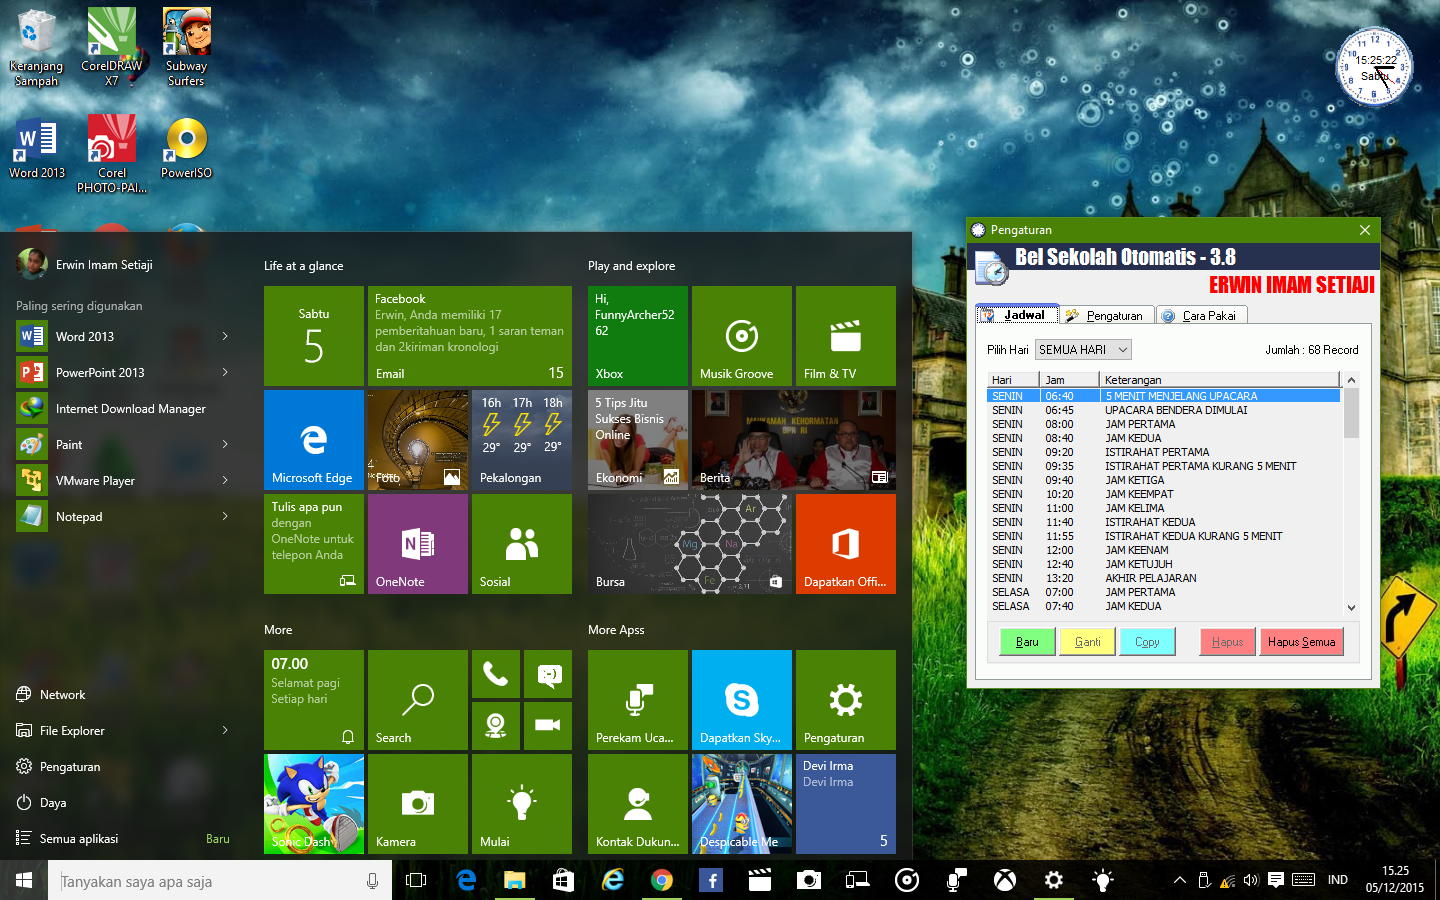Open Internet Download Manager from Start list

124,408
